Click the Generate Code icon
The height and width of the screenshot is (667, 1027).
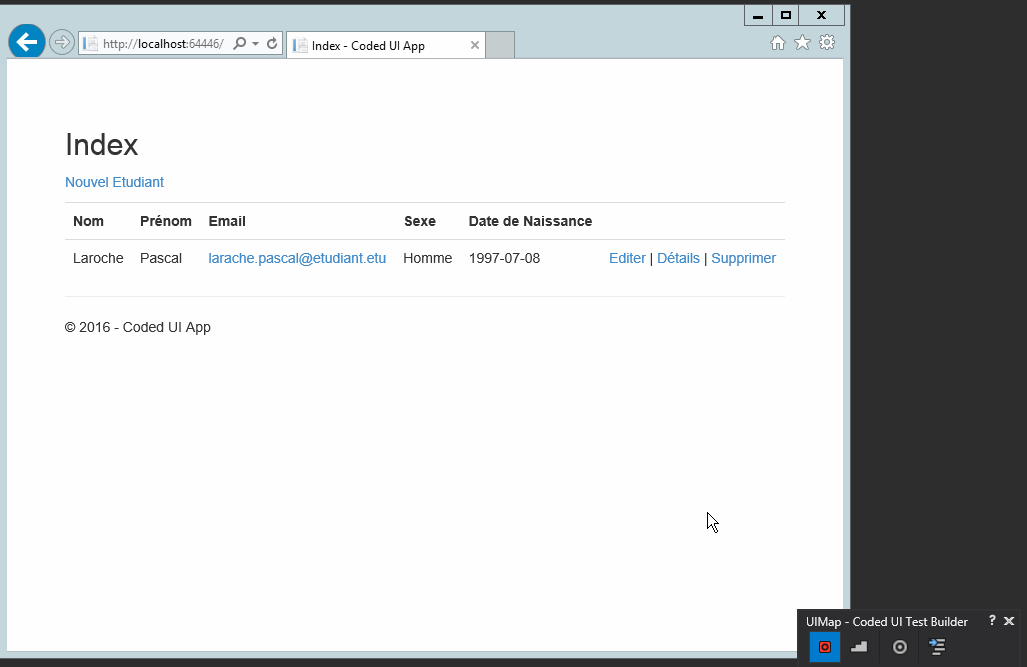(x=937, y=647)
